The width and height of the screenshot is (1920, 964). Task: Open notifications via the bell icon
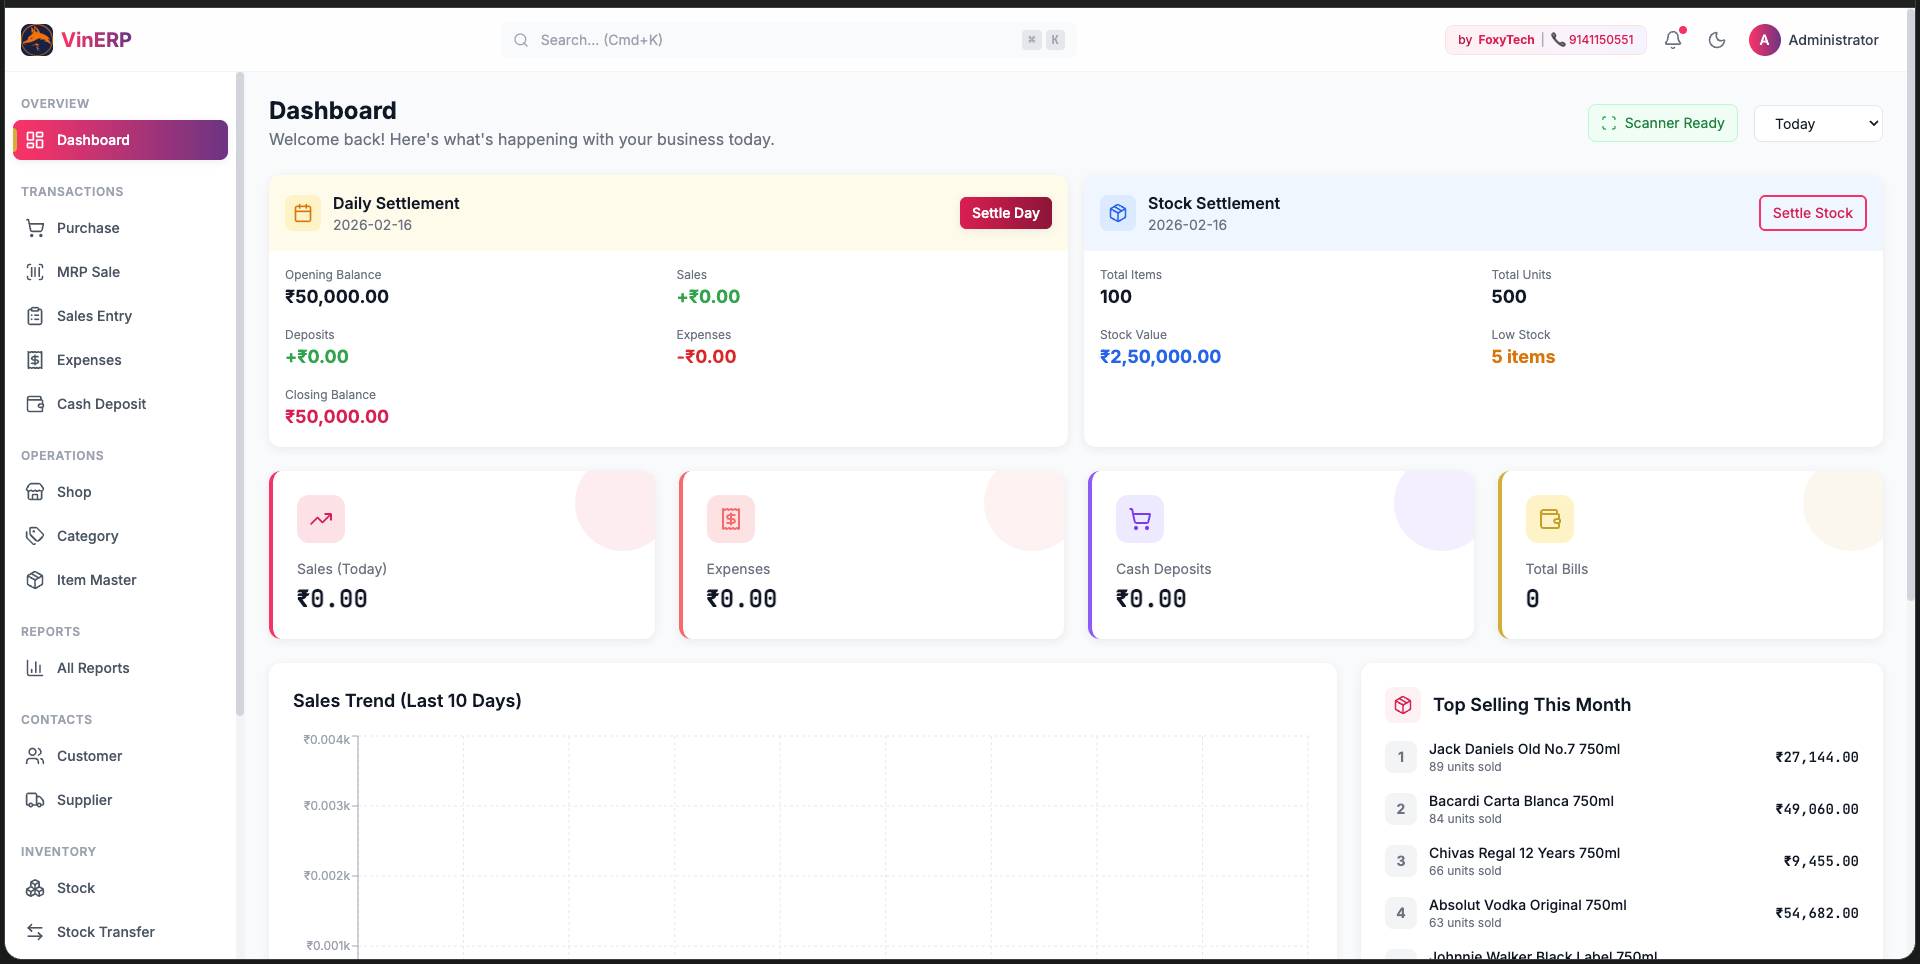1672,40
